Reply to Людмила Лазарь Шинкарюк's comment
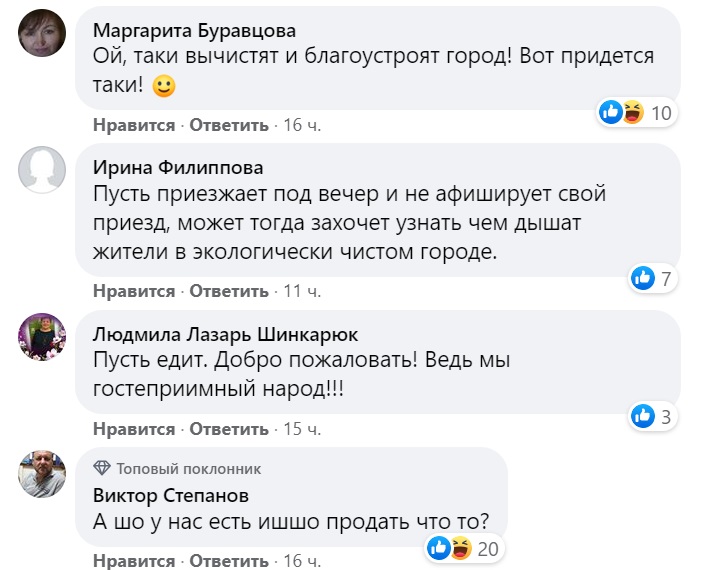Screen dimensions: 710x570 (229, 429)
